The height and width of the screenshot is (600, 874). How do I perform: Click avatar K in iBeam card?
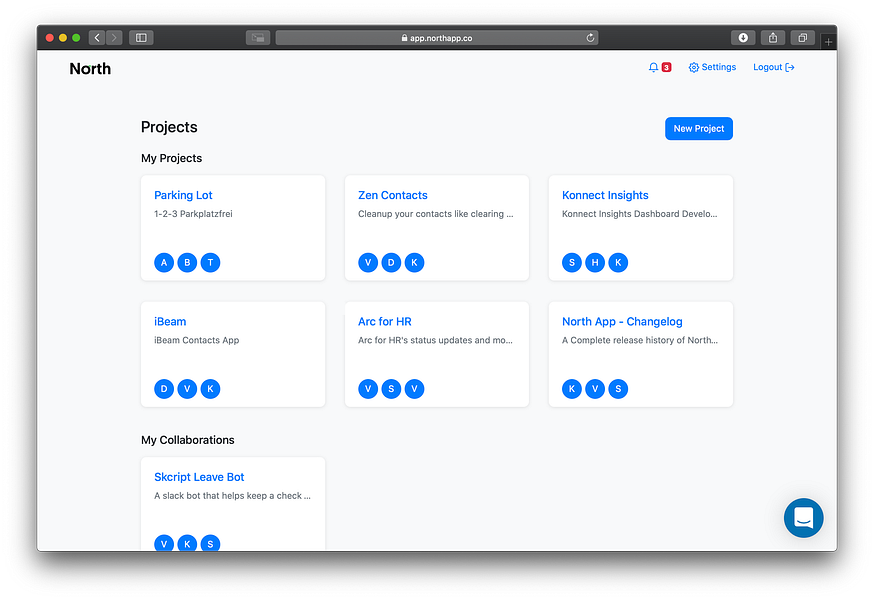(x=210, y=389)
